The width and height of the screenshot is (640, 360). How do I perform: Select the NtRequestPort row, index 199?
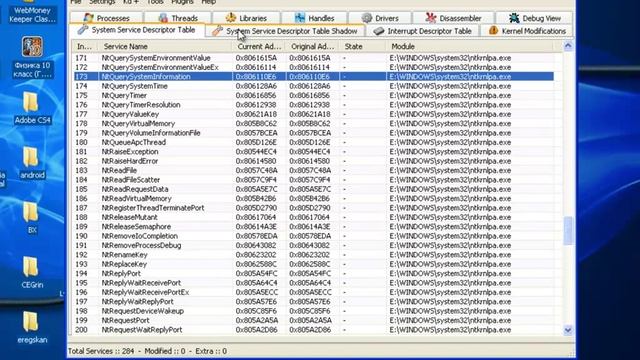click(313, 321)
